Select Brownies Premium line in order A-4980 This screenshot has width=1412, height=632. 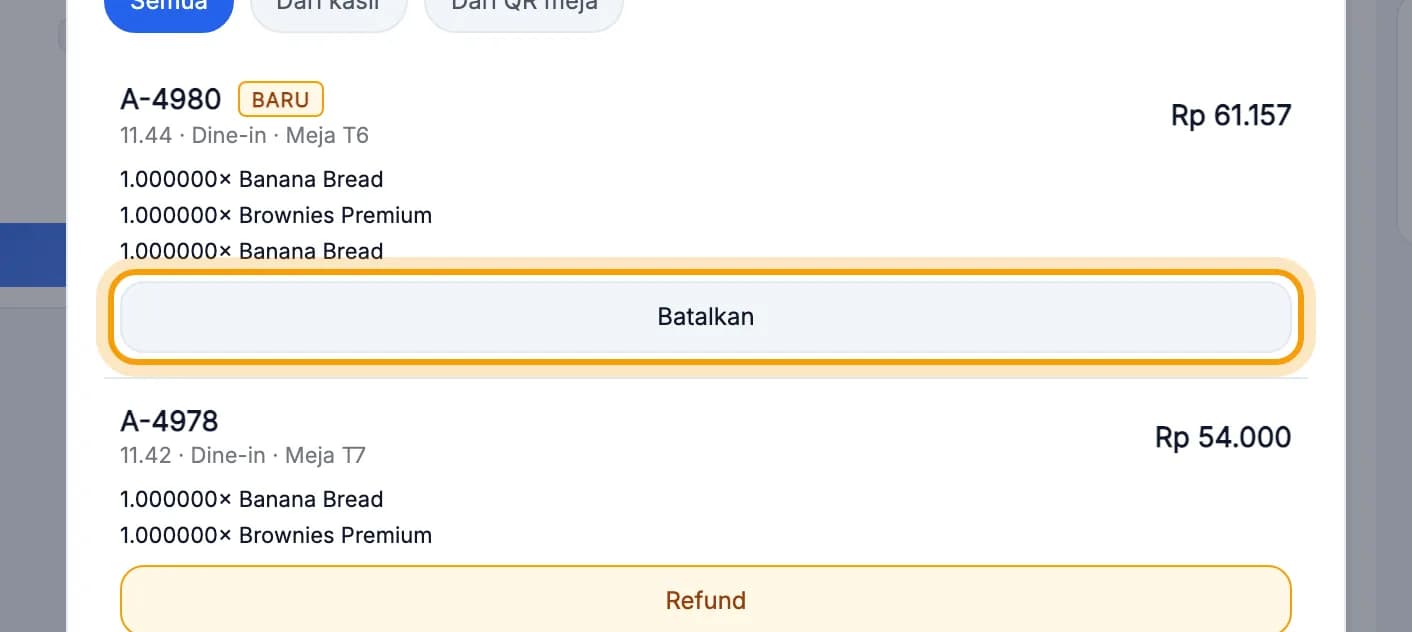point(276,216)
